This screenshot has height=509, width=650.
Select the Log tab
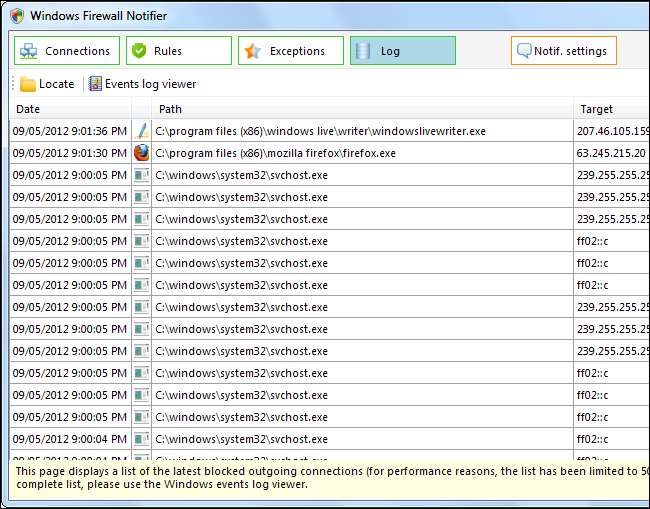click(402, 51)
